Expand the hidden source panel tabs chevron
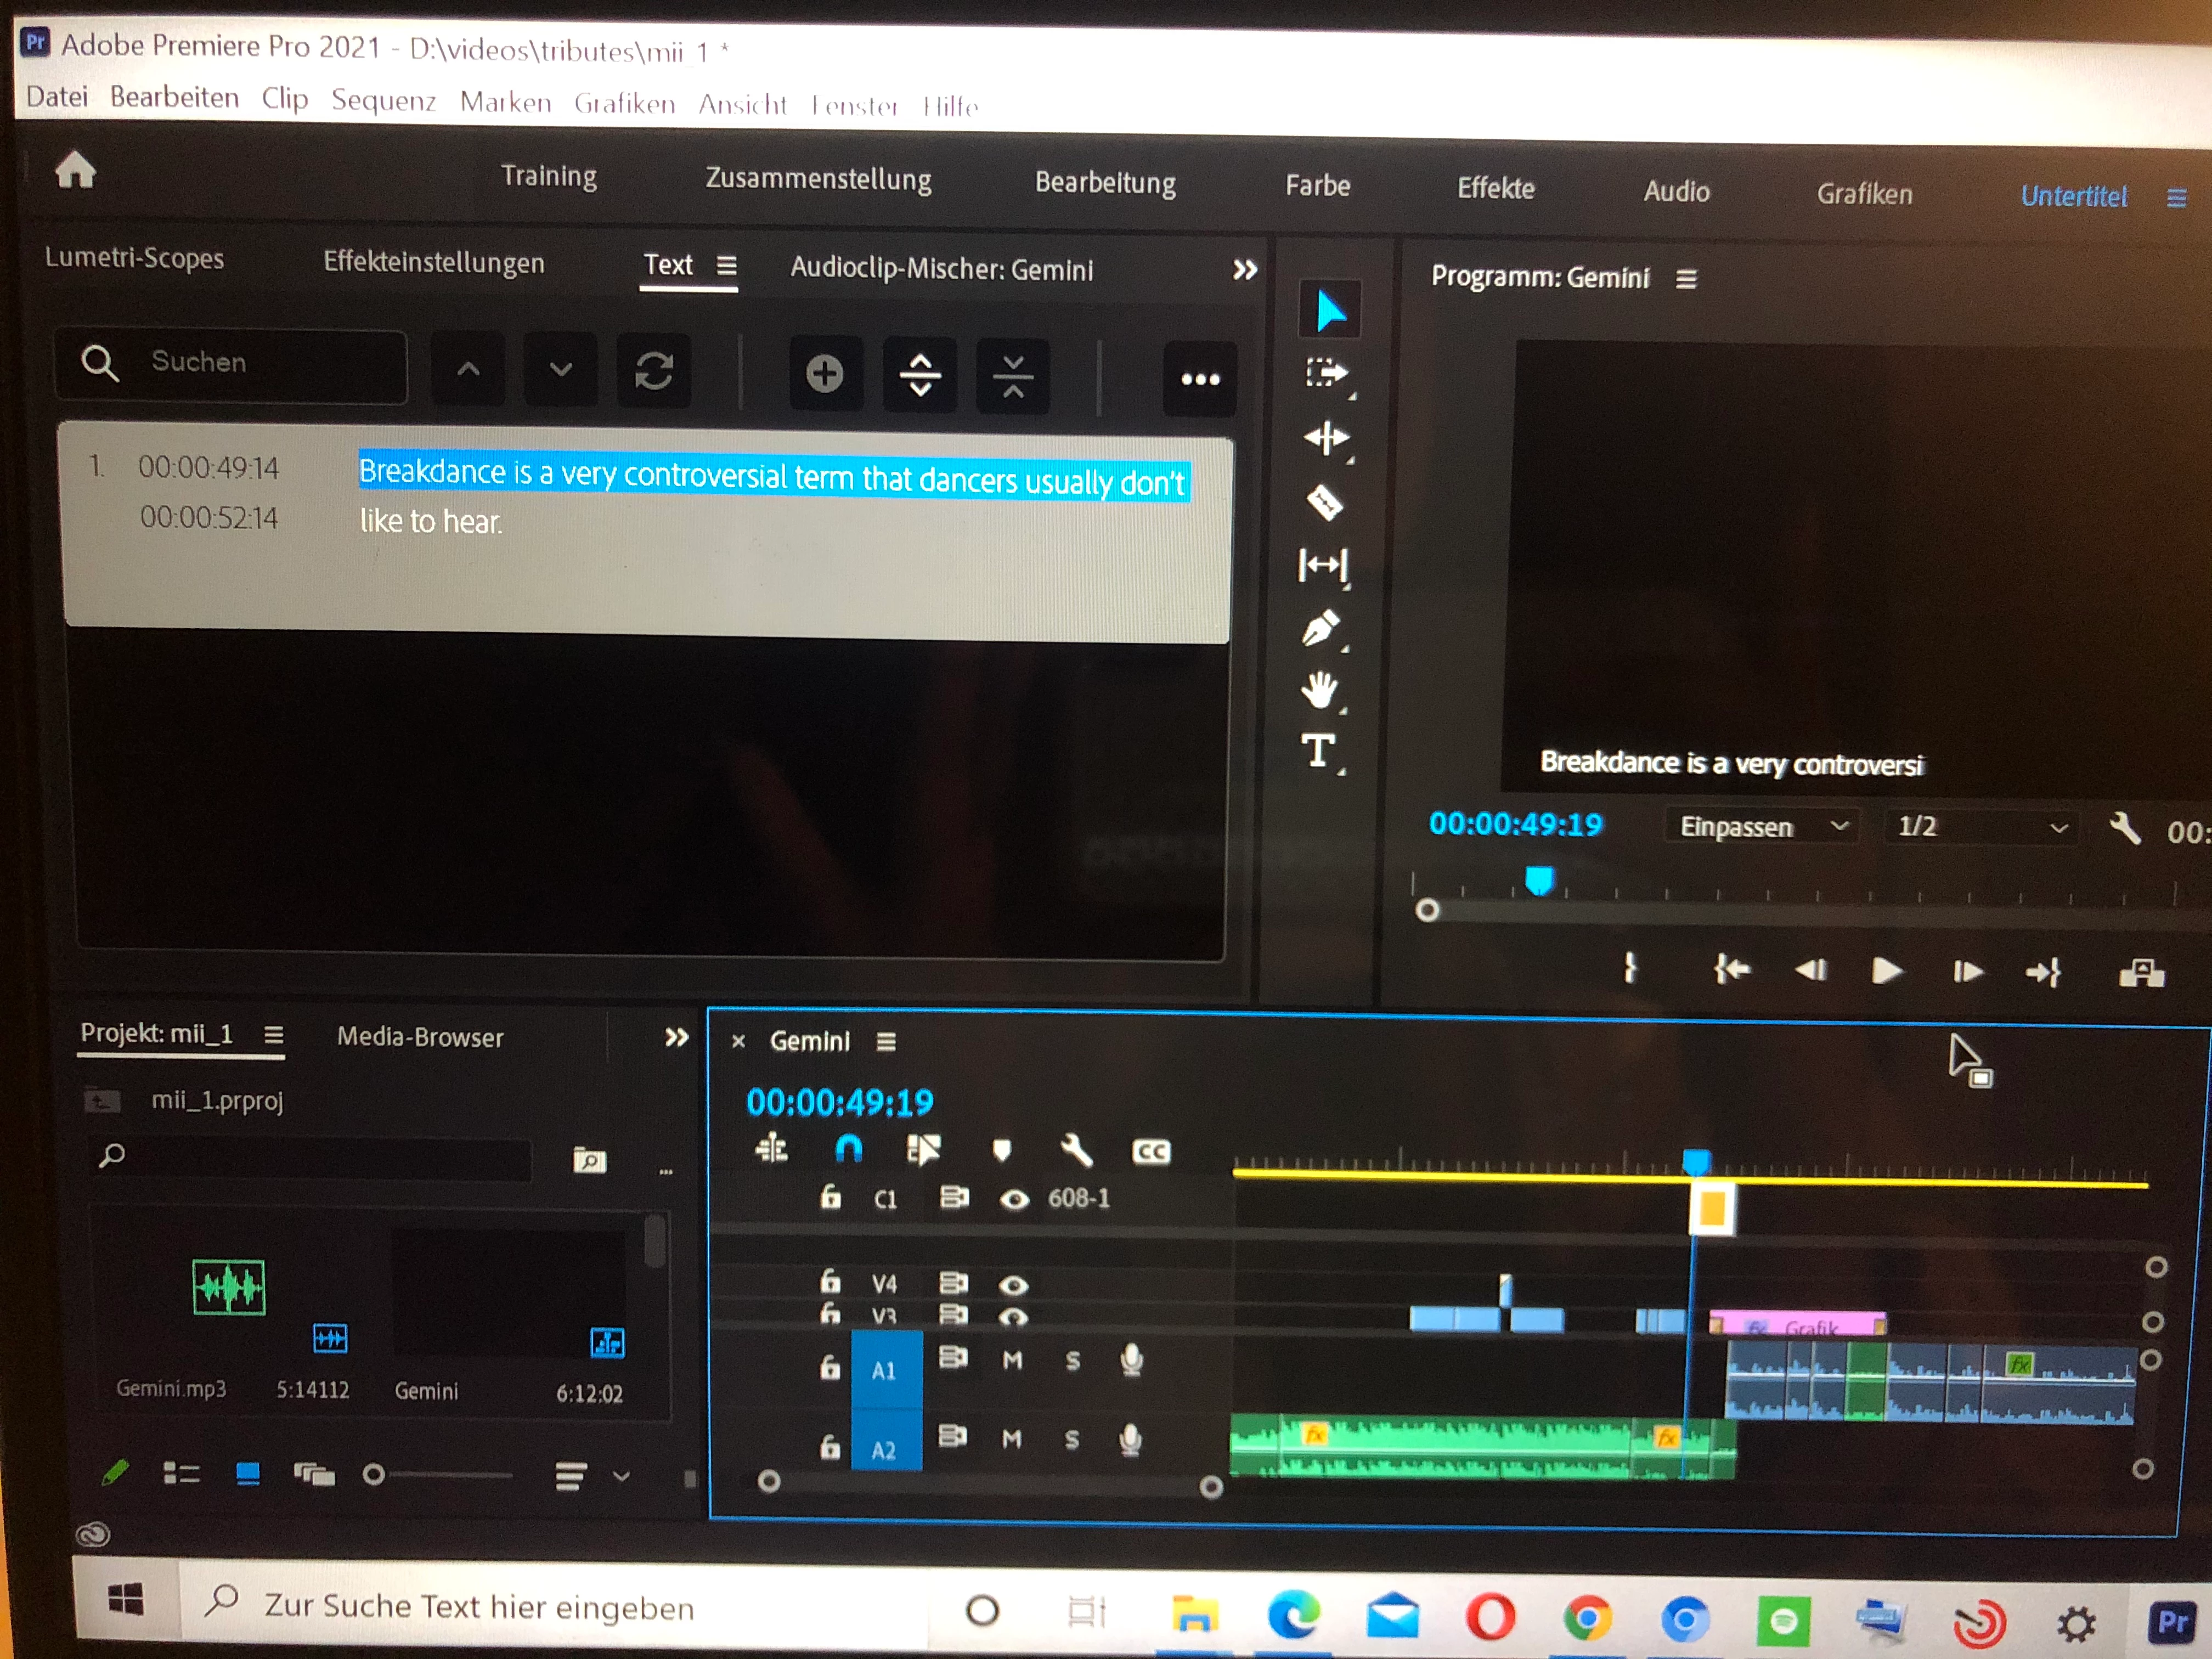Screen dimensions: 2212x1659 (x=1244, y=270)
